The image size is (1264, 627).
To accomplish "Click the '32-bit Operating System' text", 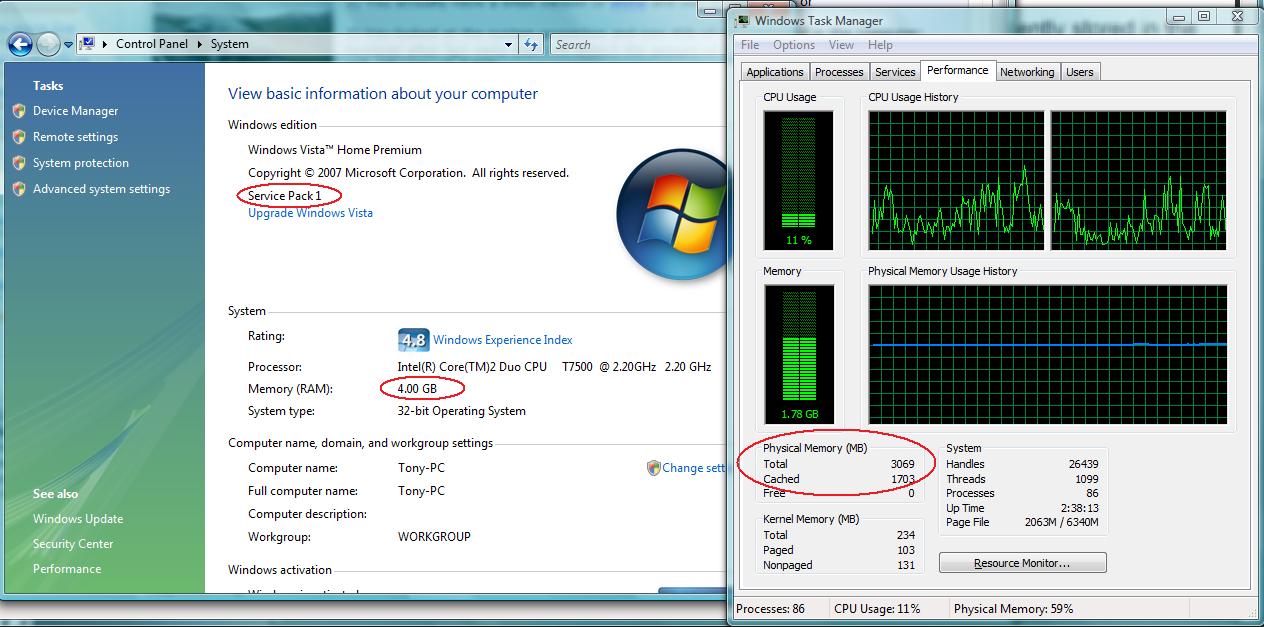I will tap(461, 411).
